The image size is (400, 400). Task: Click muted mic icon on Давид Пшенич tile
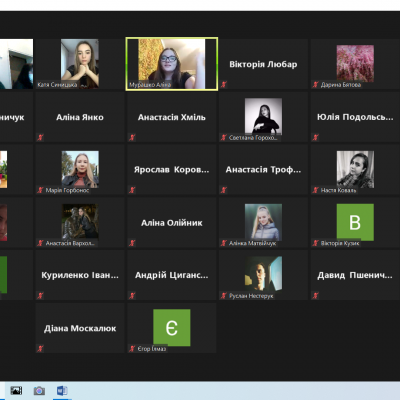click(x=315, y=295)
